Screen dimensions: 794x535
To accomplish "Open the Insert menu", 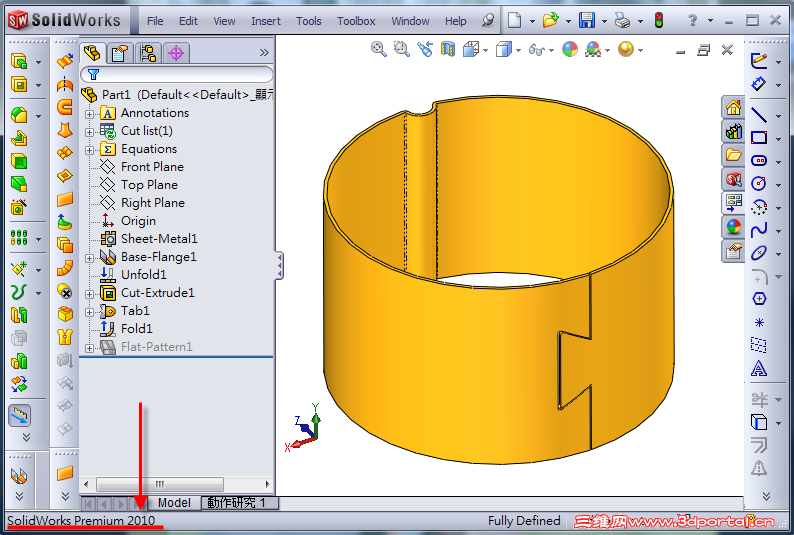I will [x=265, y=21].
